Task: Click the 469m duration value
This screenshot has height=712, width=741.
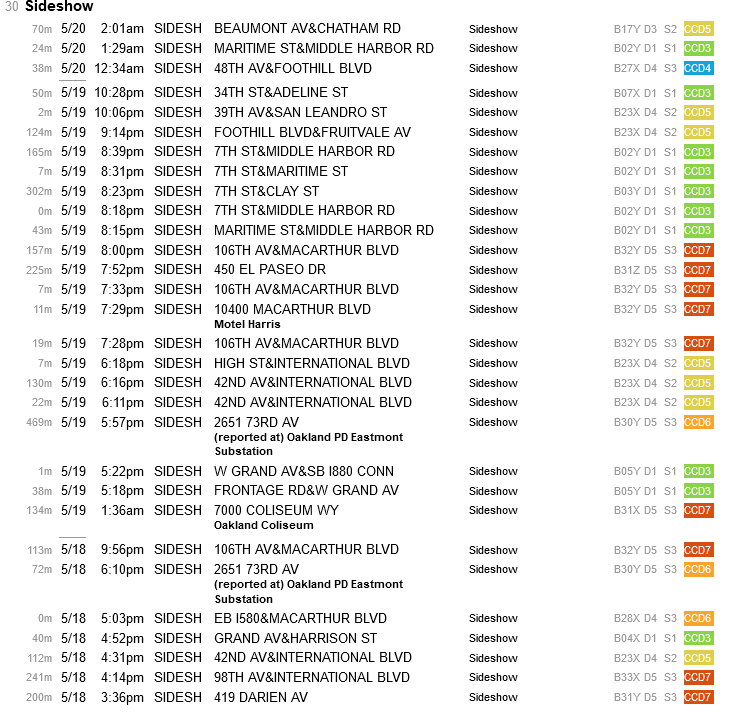Action: point(39,422)
